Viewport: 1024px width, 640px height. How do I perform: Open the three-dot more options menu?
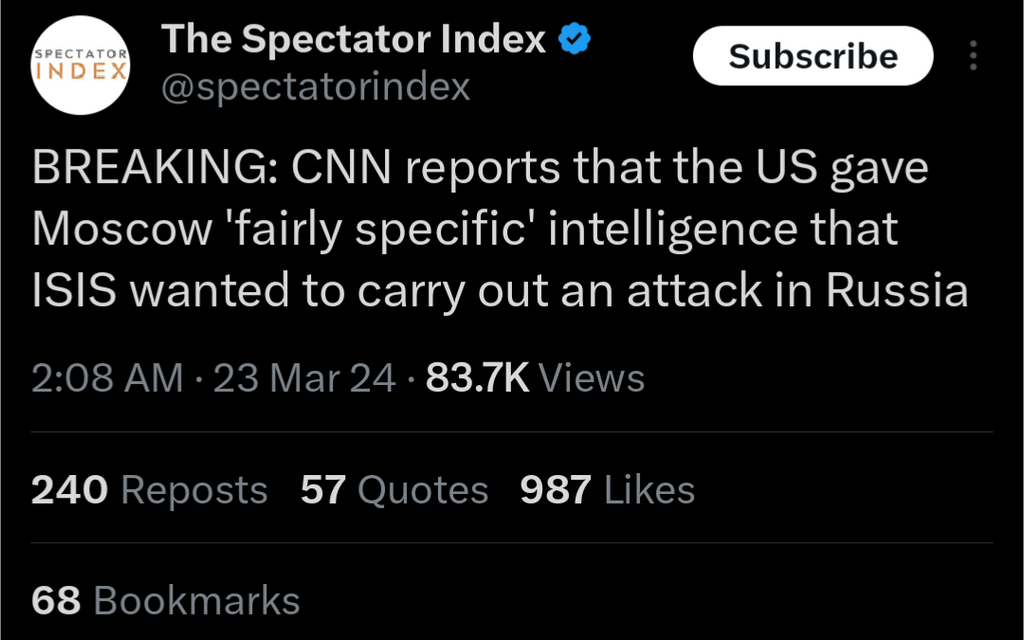tap(973, 56)
